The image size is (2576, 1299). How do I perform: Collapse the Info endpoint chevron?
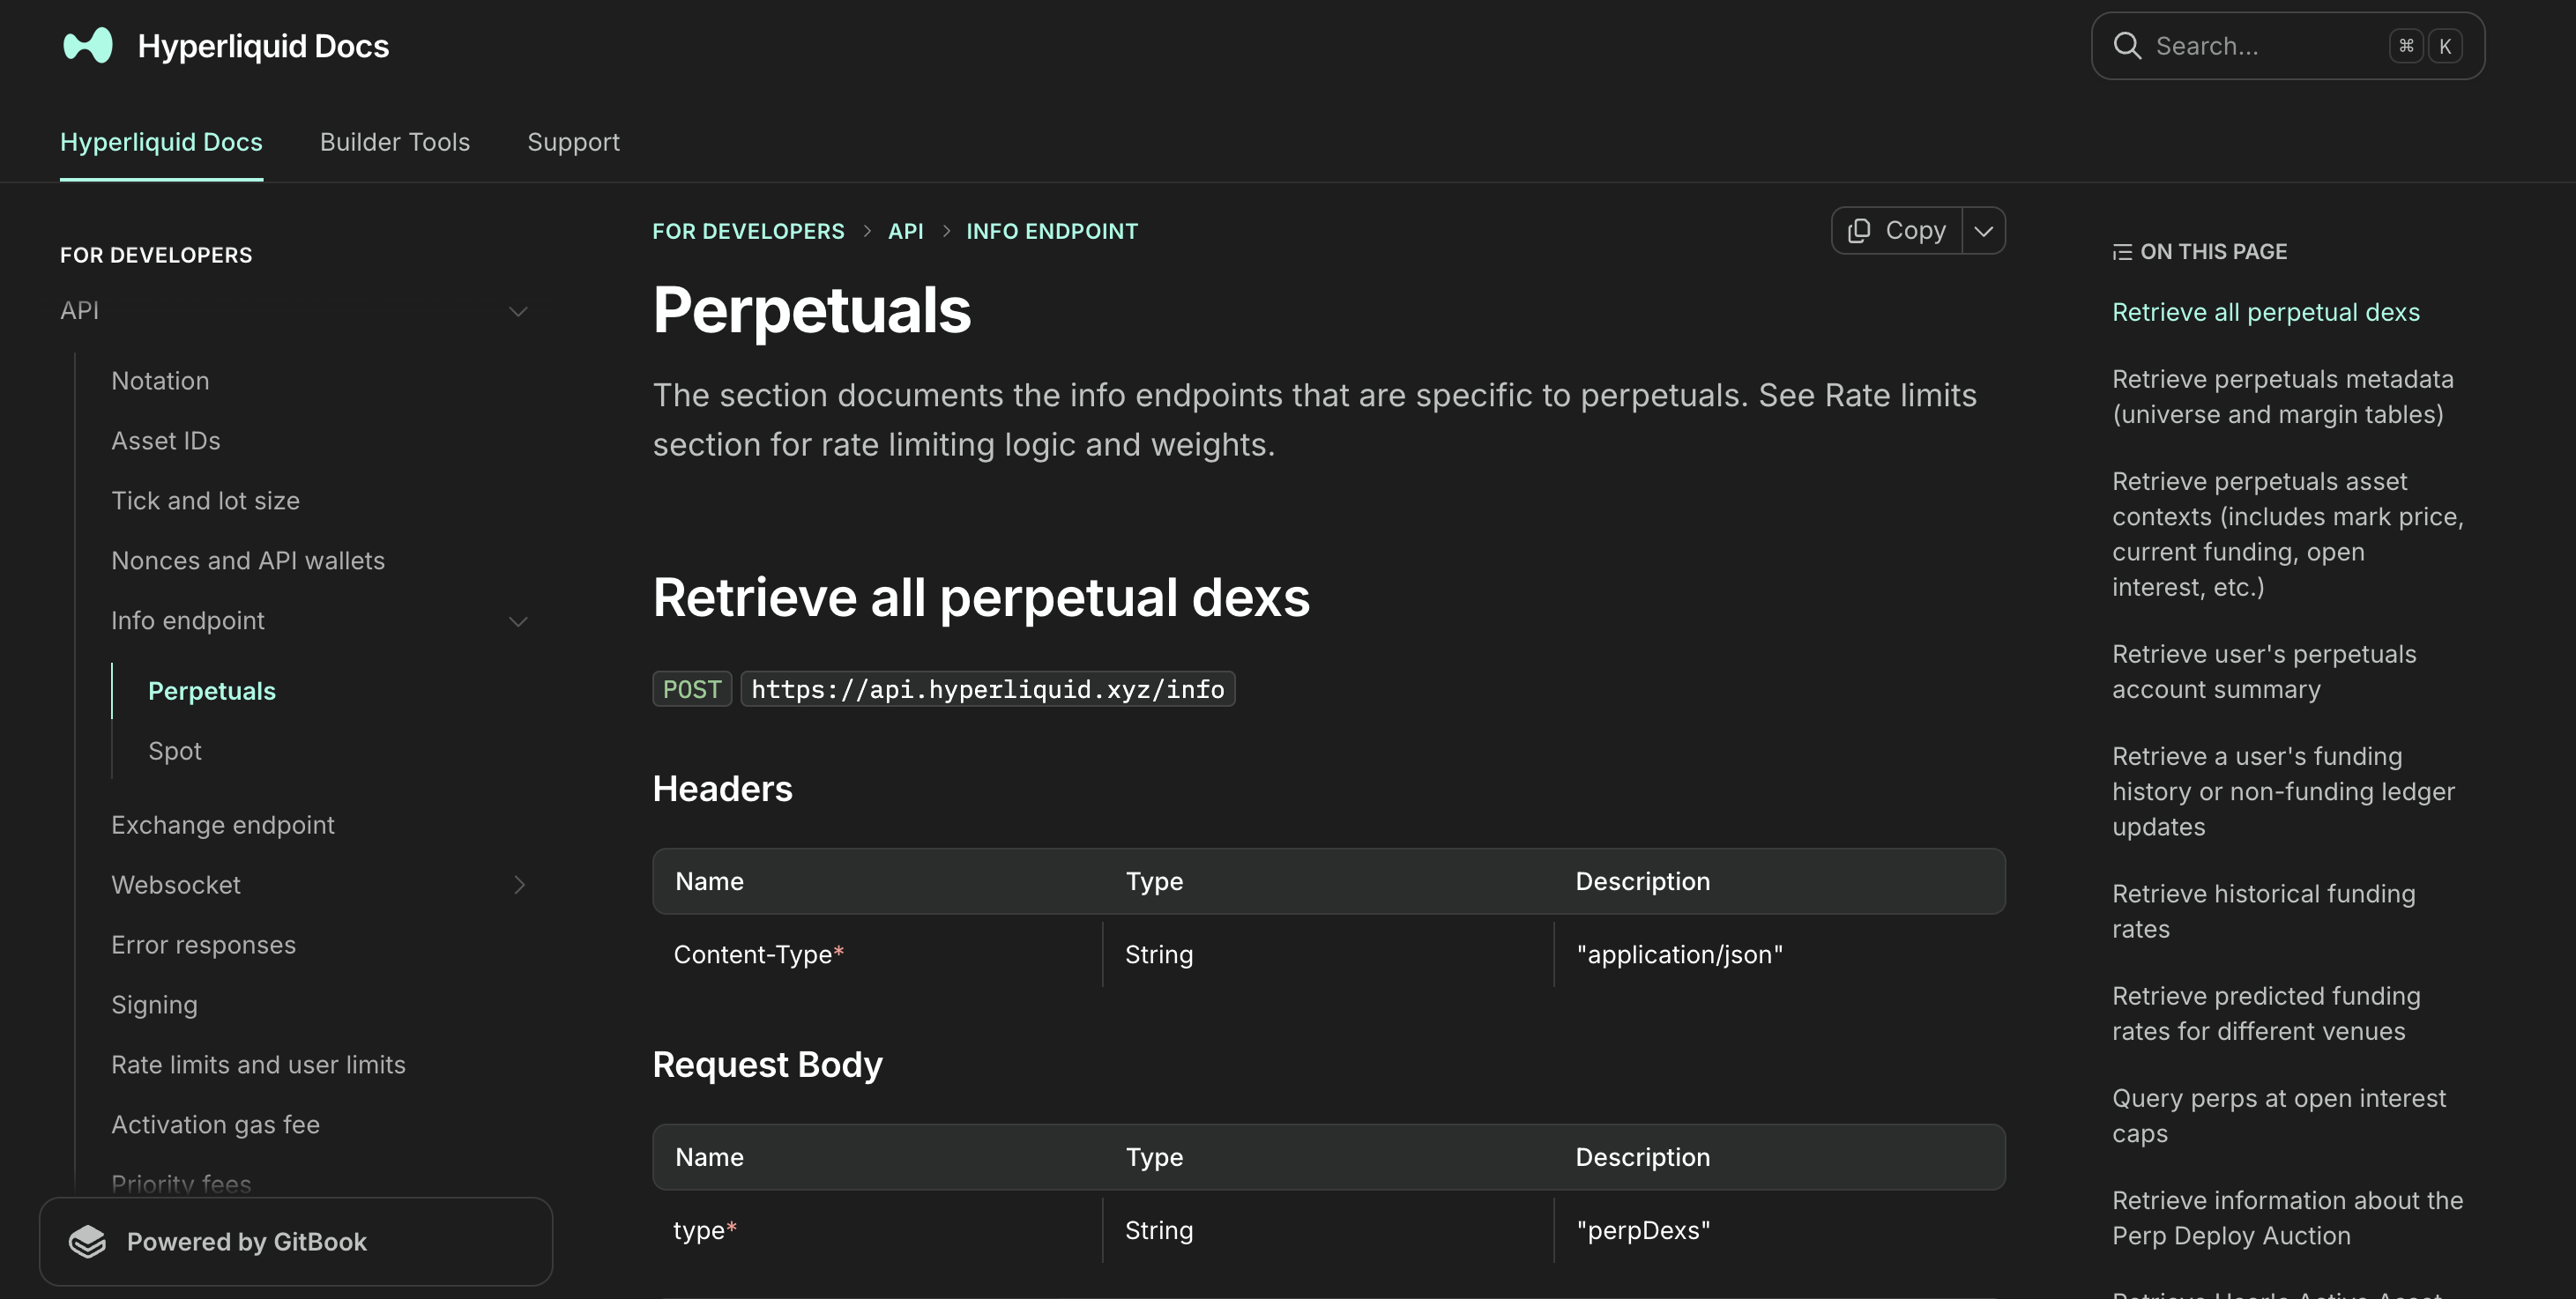tap(518, 621)
